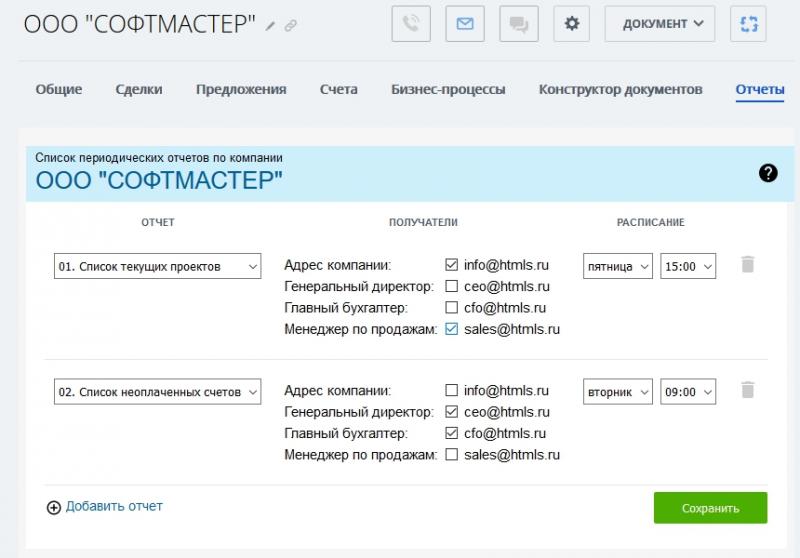Open settings via the gear icon
Viewport: 800px width, 558px height.
pyautogui.click(x=572, y=24)
